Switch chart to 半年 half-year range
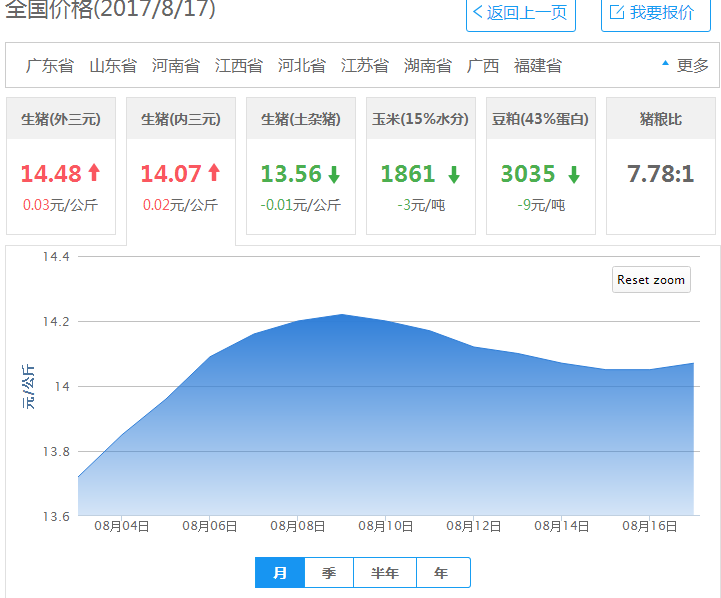 coord(385,573)
